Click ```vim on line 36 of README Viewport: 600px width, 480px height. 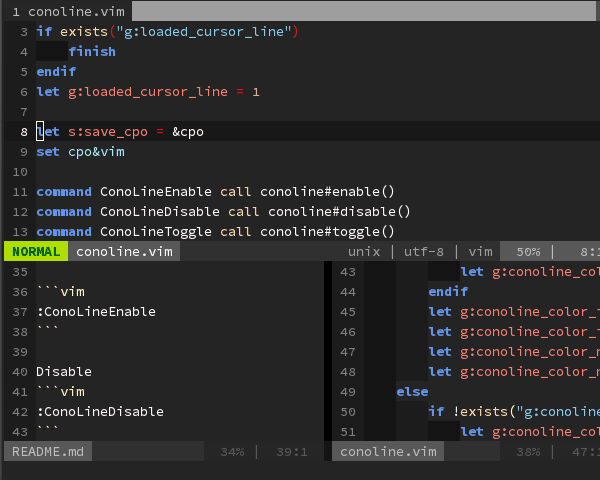(x=60, y=292)
